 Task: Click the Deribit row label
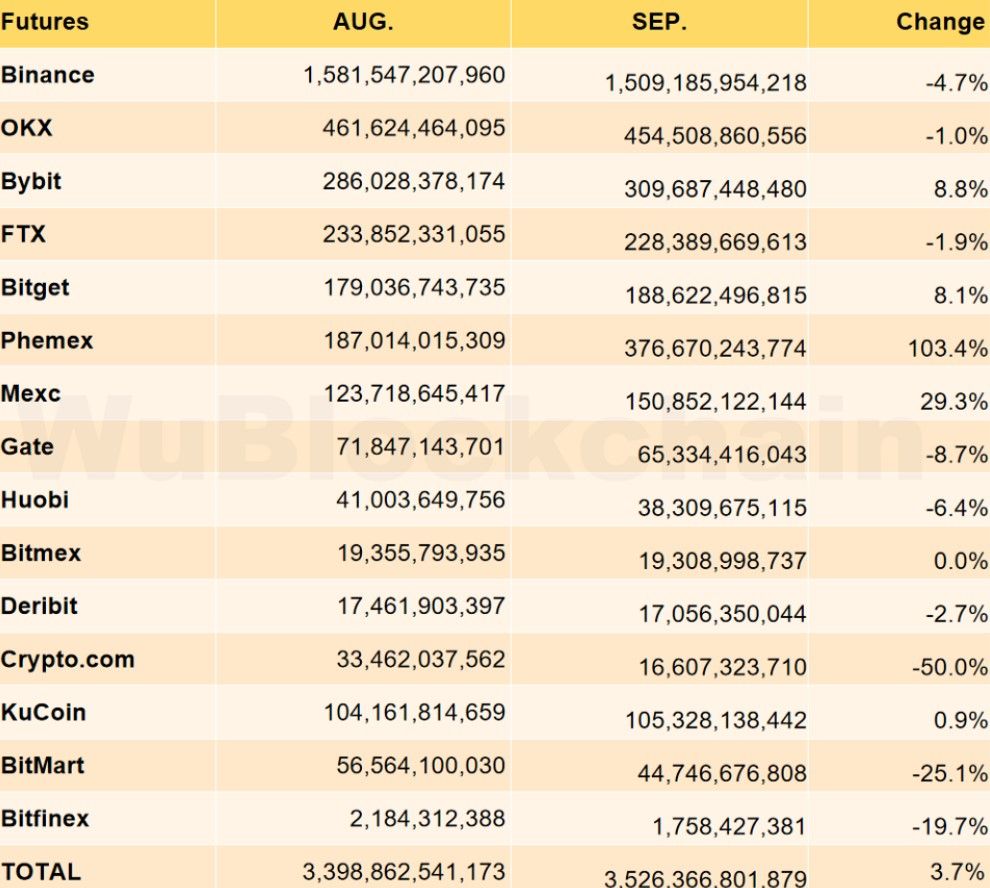(39, 606)
